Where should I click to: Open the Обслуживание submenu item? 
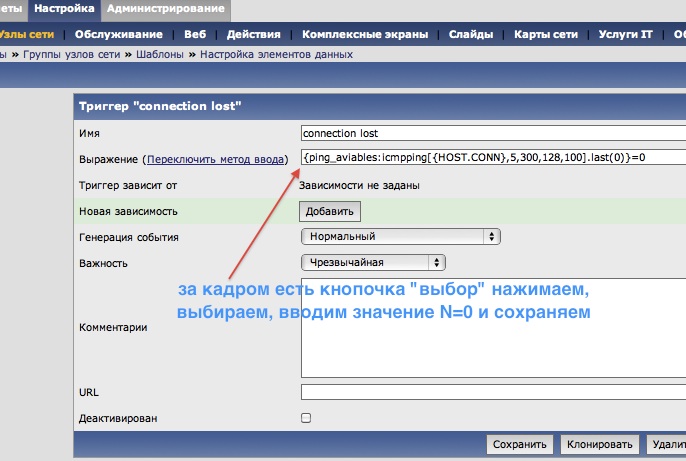point(117,33)
